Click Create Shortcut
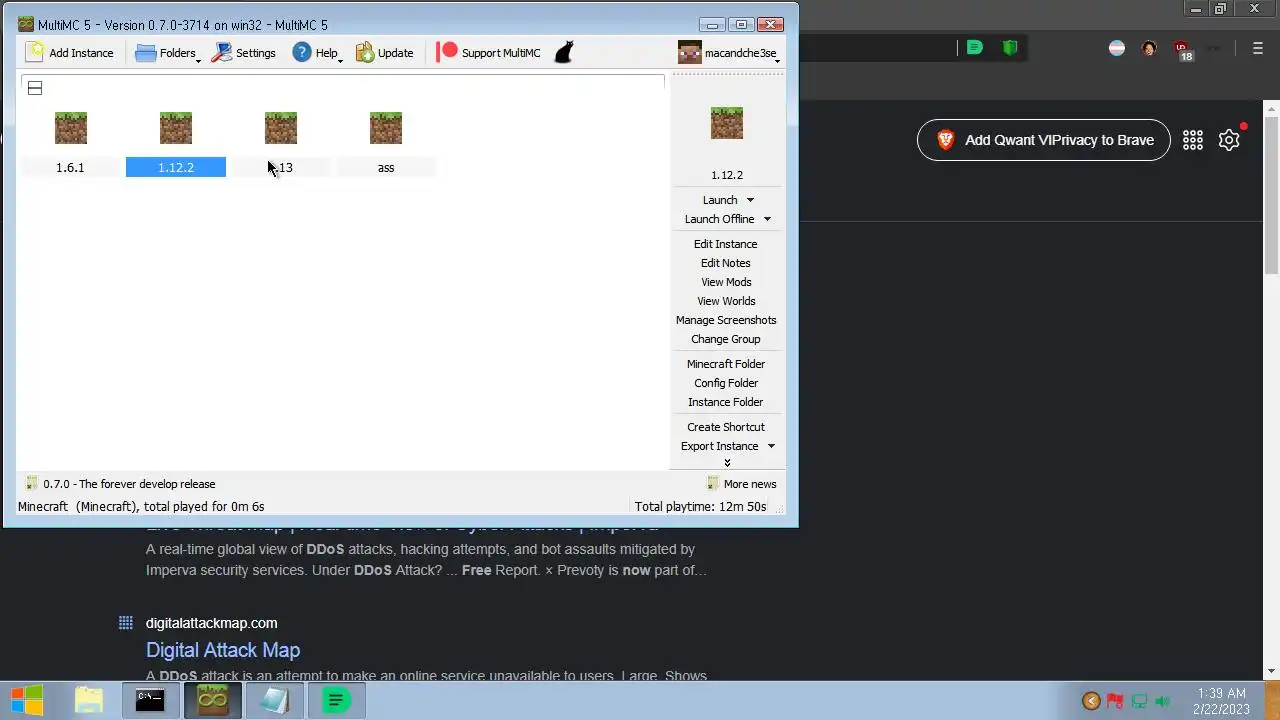This screenshot has width=1280, height=720. tap(726, 427)
